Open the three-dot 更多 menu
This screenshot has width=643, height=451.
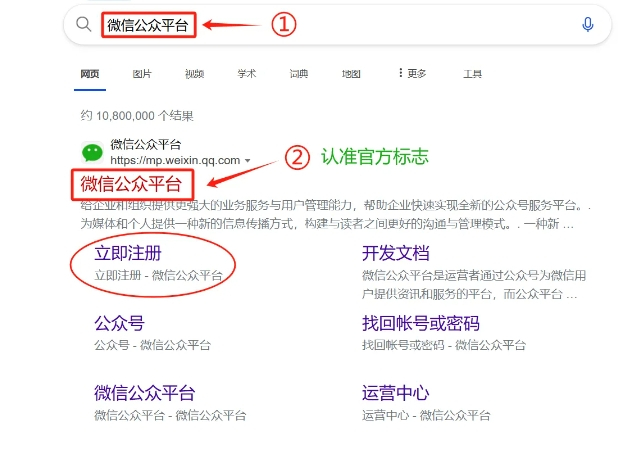tap(413, 73)
